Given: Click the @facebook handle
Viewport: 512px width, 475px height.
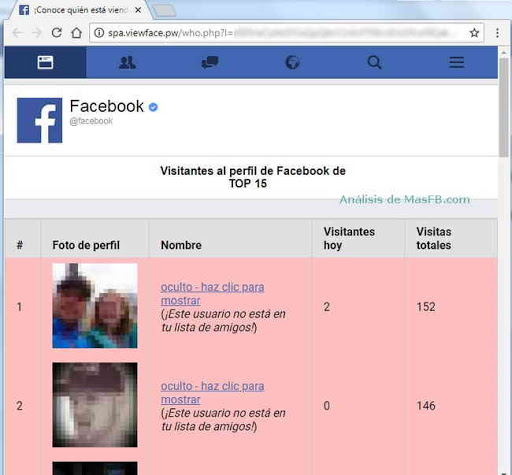Looking at the screenshot, I should (91, 121).
